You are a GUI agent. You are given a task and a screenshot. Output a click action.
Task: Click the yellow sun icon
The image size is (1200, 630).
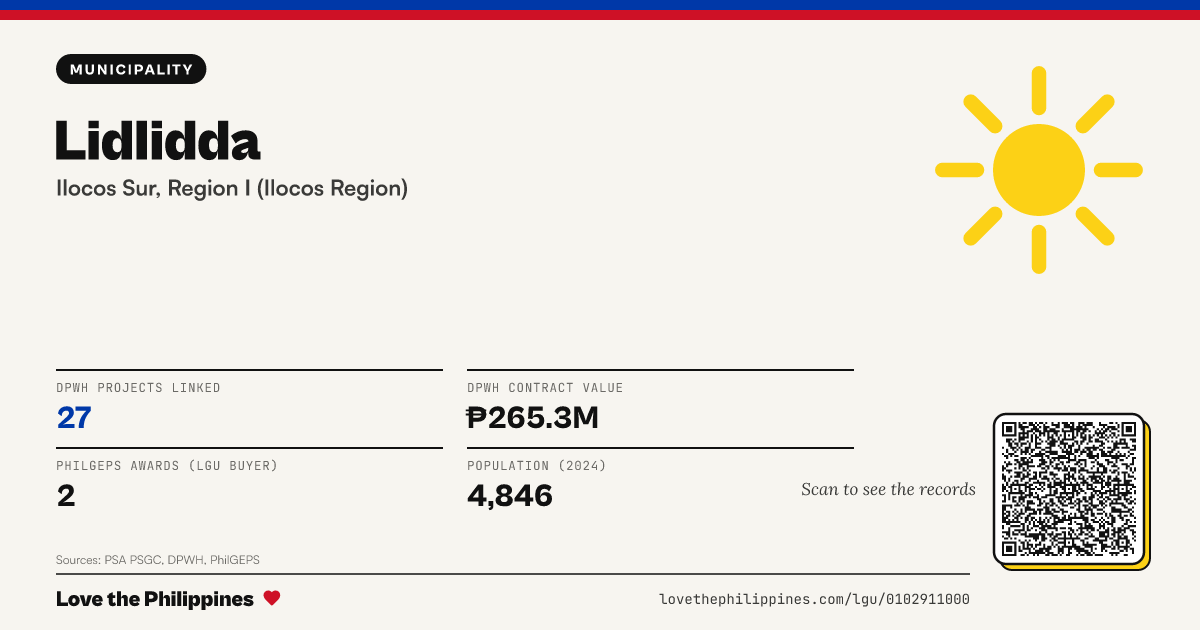(x=1039, y=170)
